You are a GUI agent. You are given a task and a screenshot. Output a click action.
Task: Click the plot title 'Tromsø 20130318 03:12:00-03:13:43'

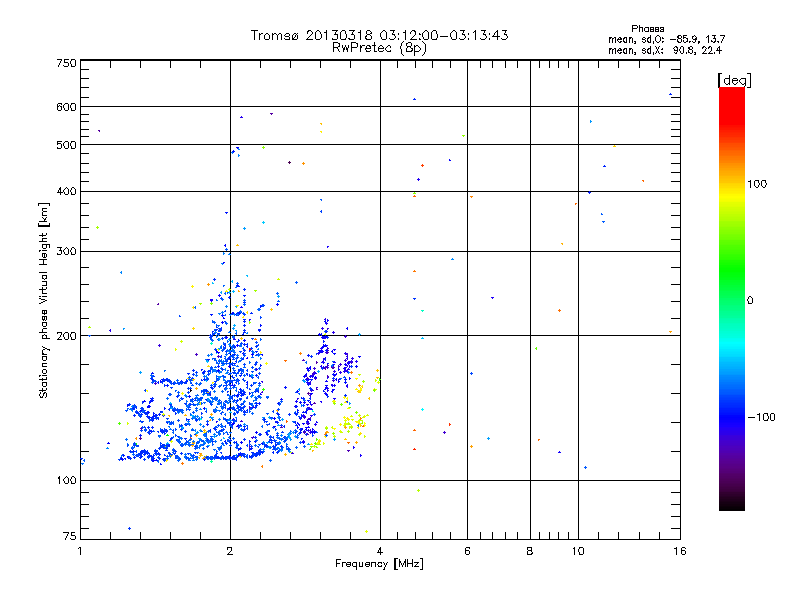379,35
